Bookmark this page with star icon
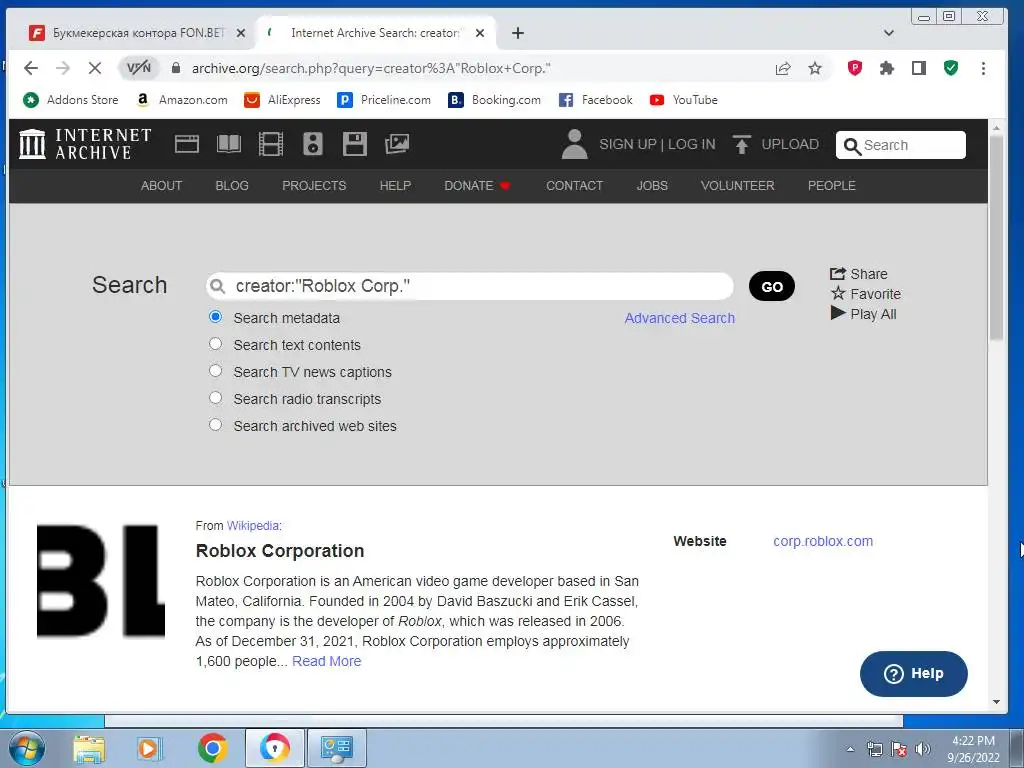This screenshot has width=1024, height=768. pos(814,68)
